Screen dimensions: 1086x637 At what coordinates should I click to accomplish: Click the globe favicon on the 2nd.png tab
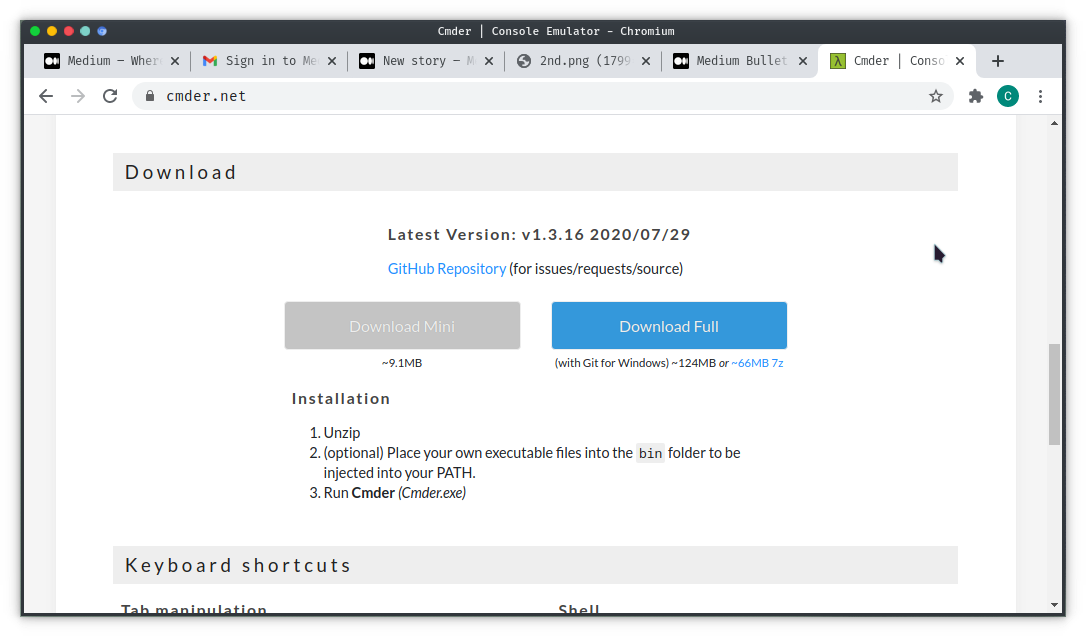tap(524, 61)
